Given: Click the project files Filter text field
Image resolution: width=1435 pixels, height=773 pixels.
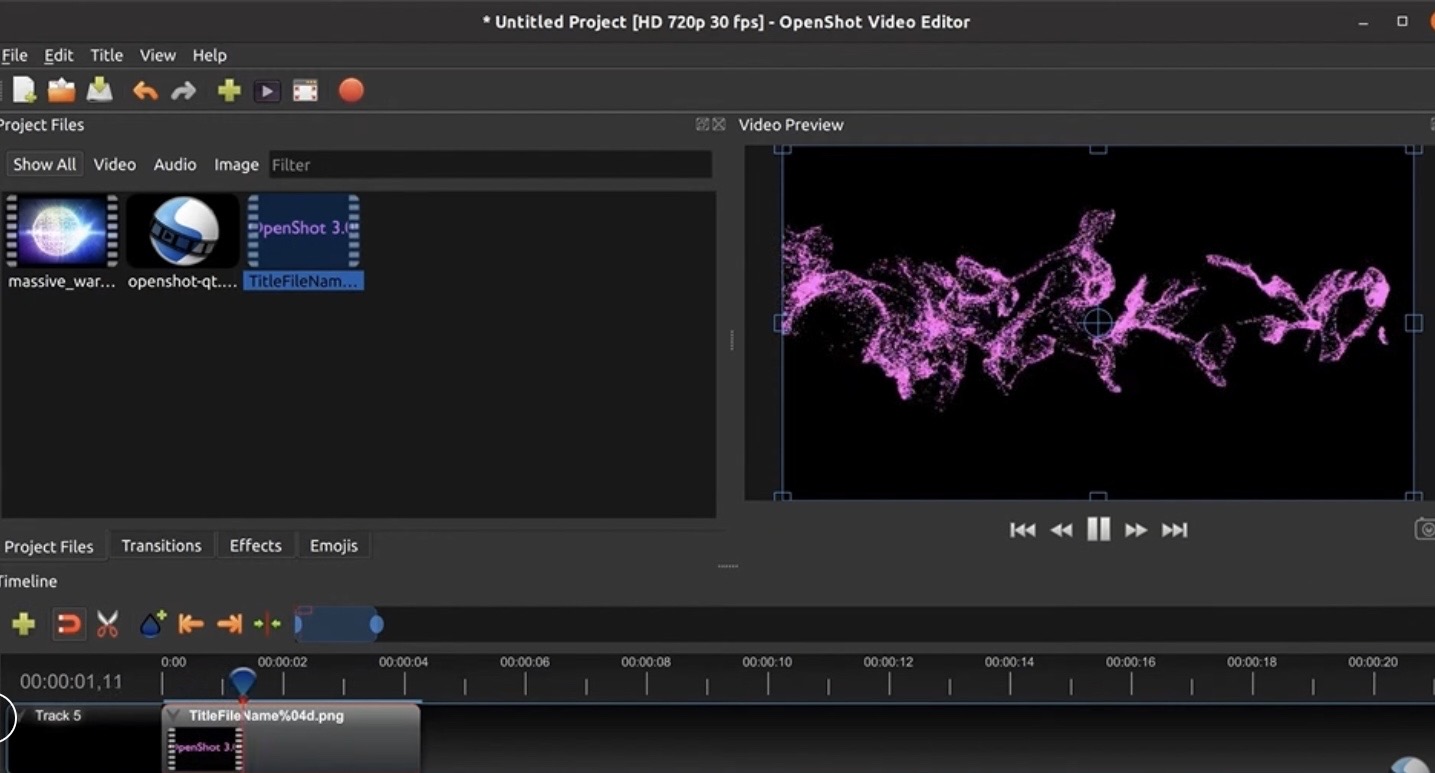Looking at the screenshot, I should coord(489,165).
